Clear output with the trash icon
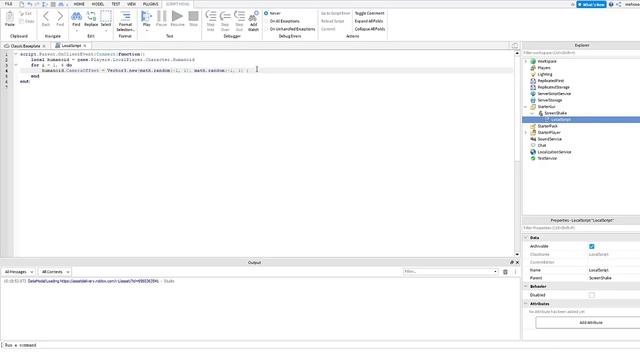The width and height of the screenshot is (640, 360). pyautogui.click(x=505, y=272)
